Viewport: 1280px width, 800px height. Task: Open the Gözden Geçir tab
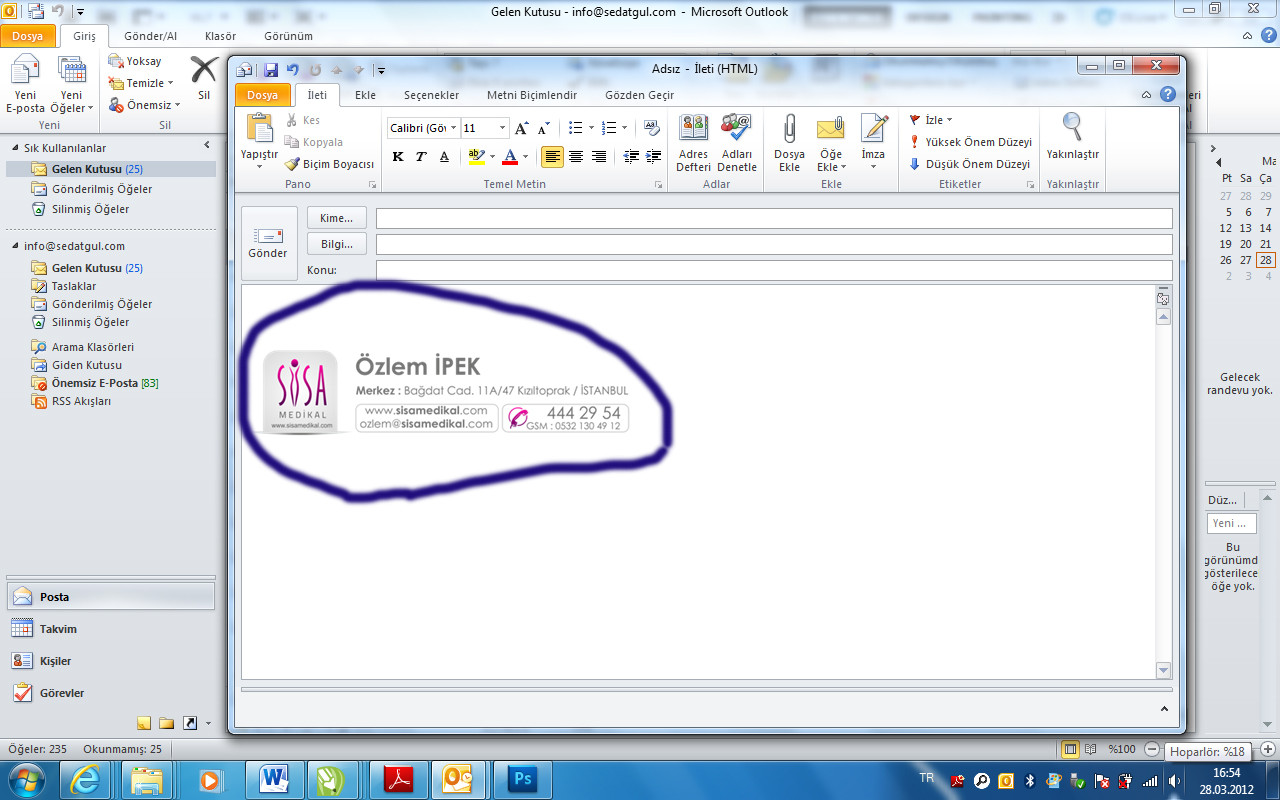pyautogui.click(x=639, y=95)
